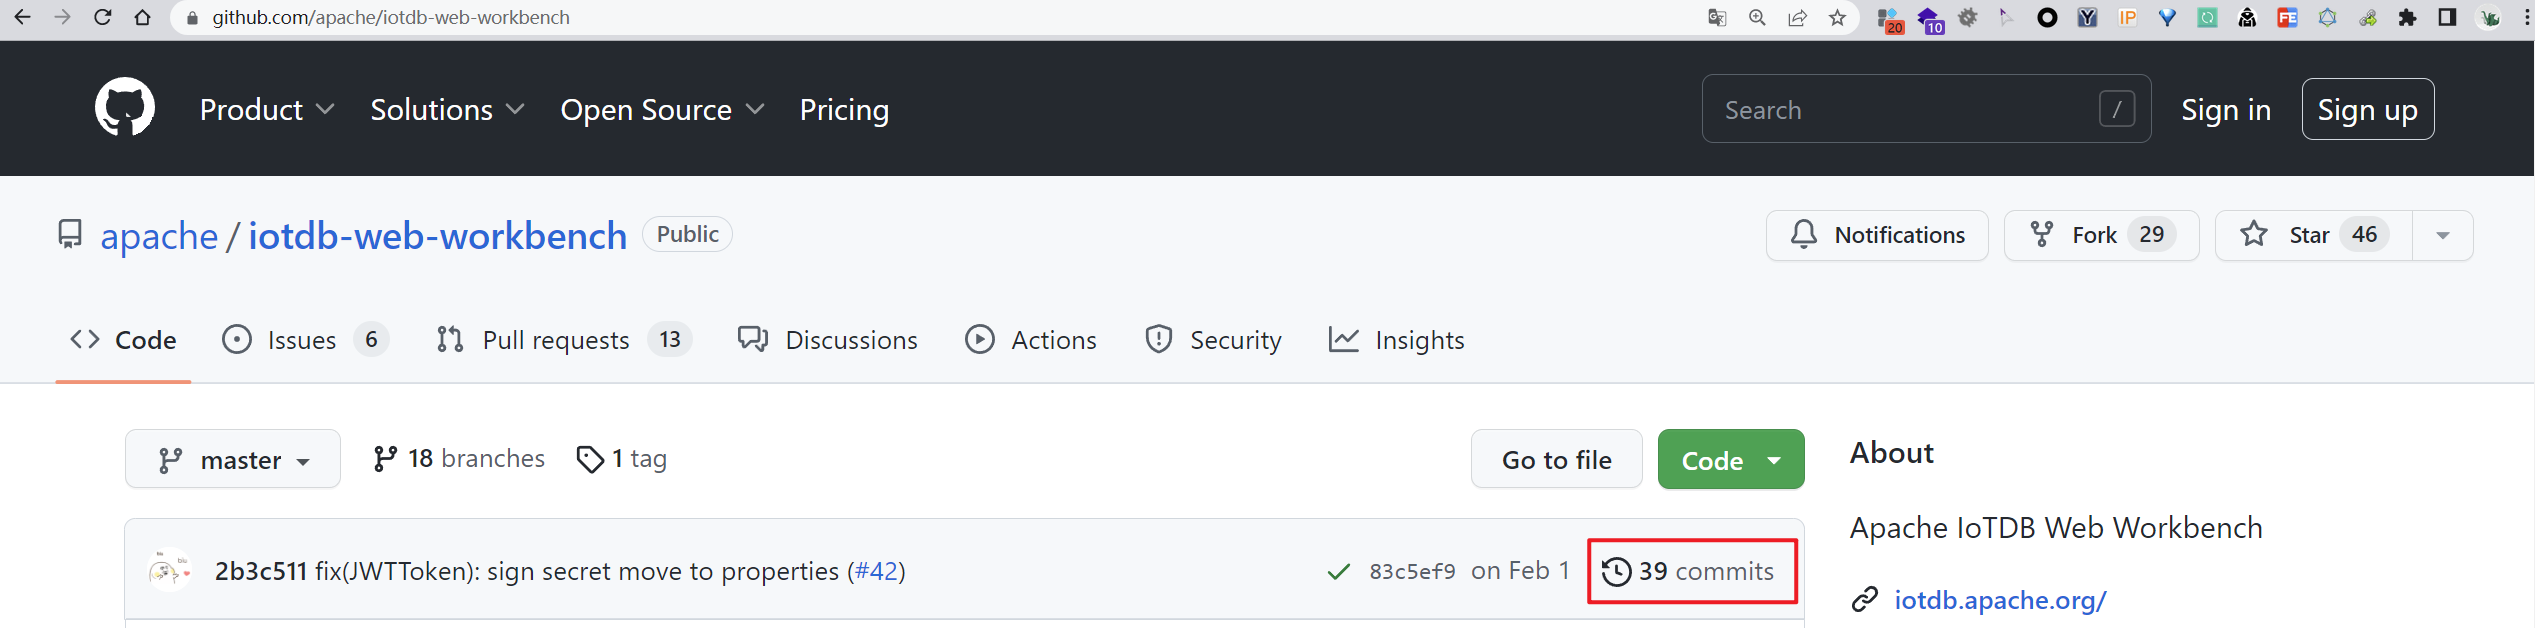The height and width of the screenshot is (628, 2535).
Task: Open the browser extensions puzzle icon
Action: (2407, 17)
